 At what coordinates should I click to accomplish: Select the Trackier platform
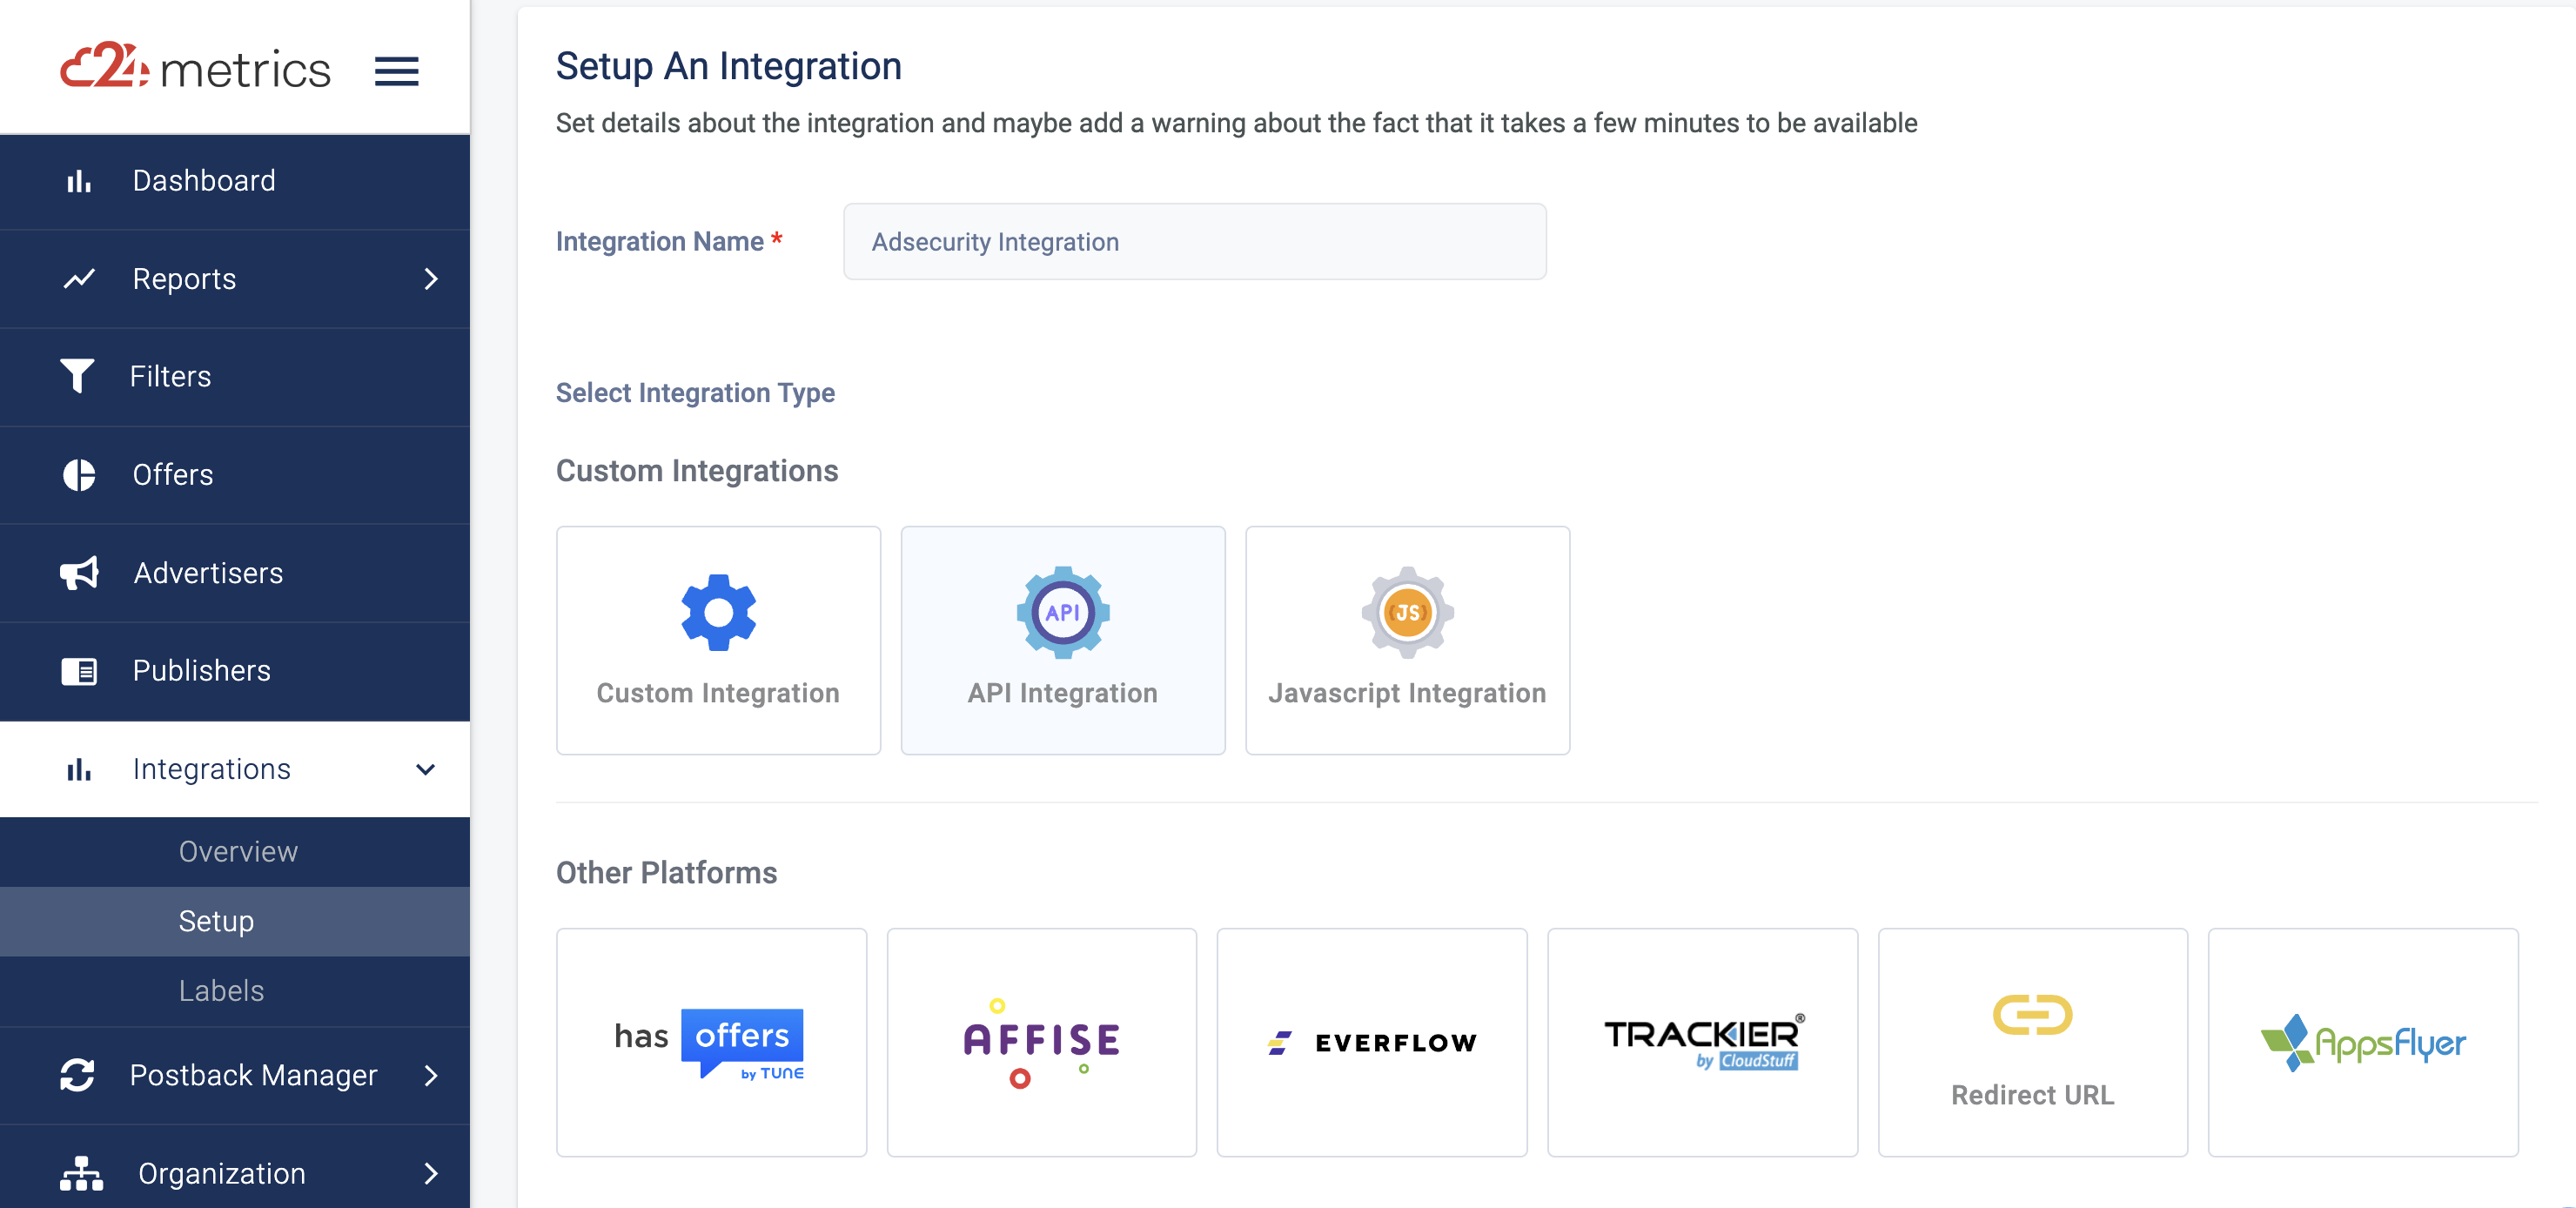click(x=1703, y=1041)
